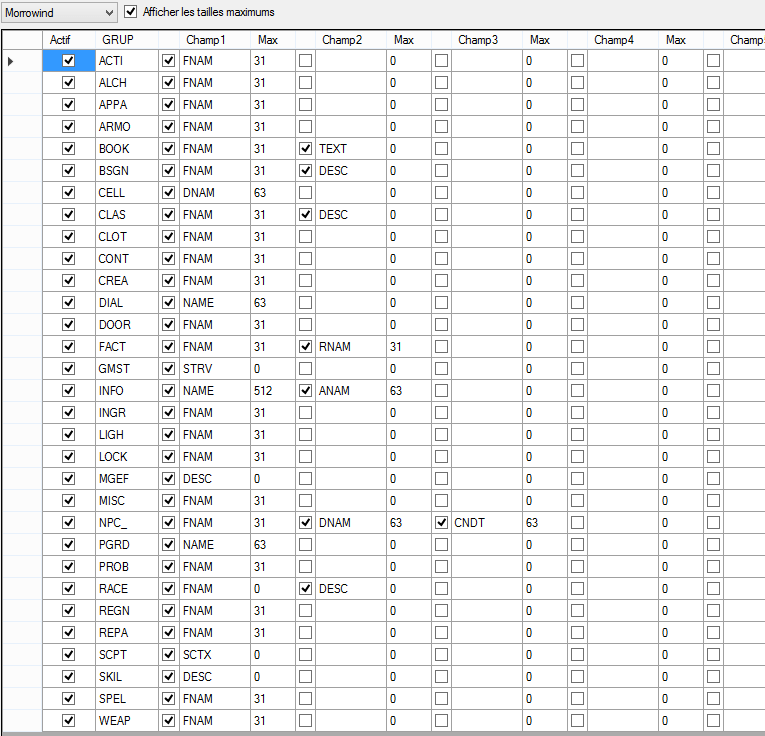Viewport: 765px width, 736px height.
Task: Click the Champ1 column header
Action: pyautogui.click(x=205, y=40)
